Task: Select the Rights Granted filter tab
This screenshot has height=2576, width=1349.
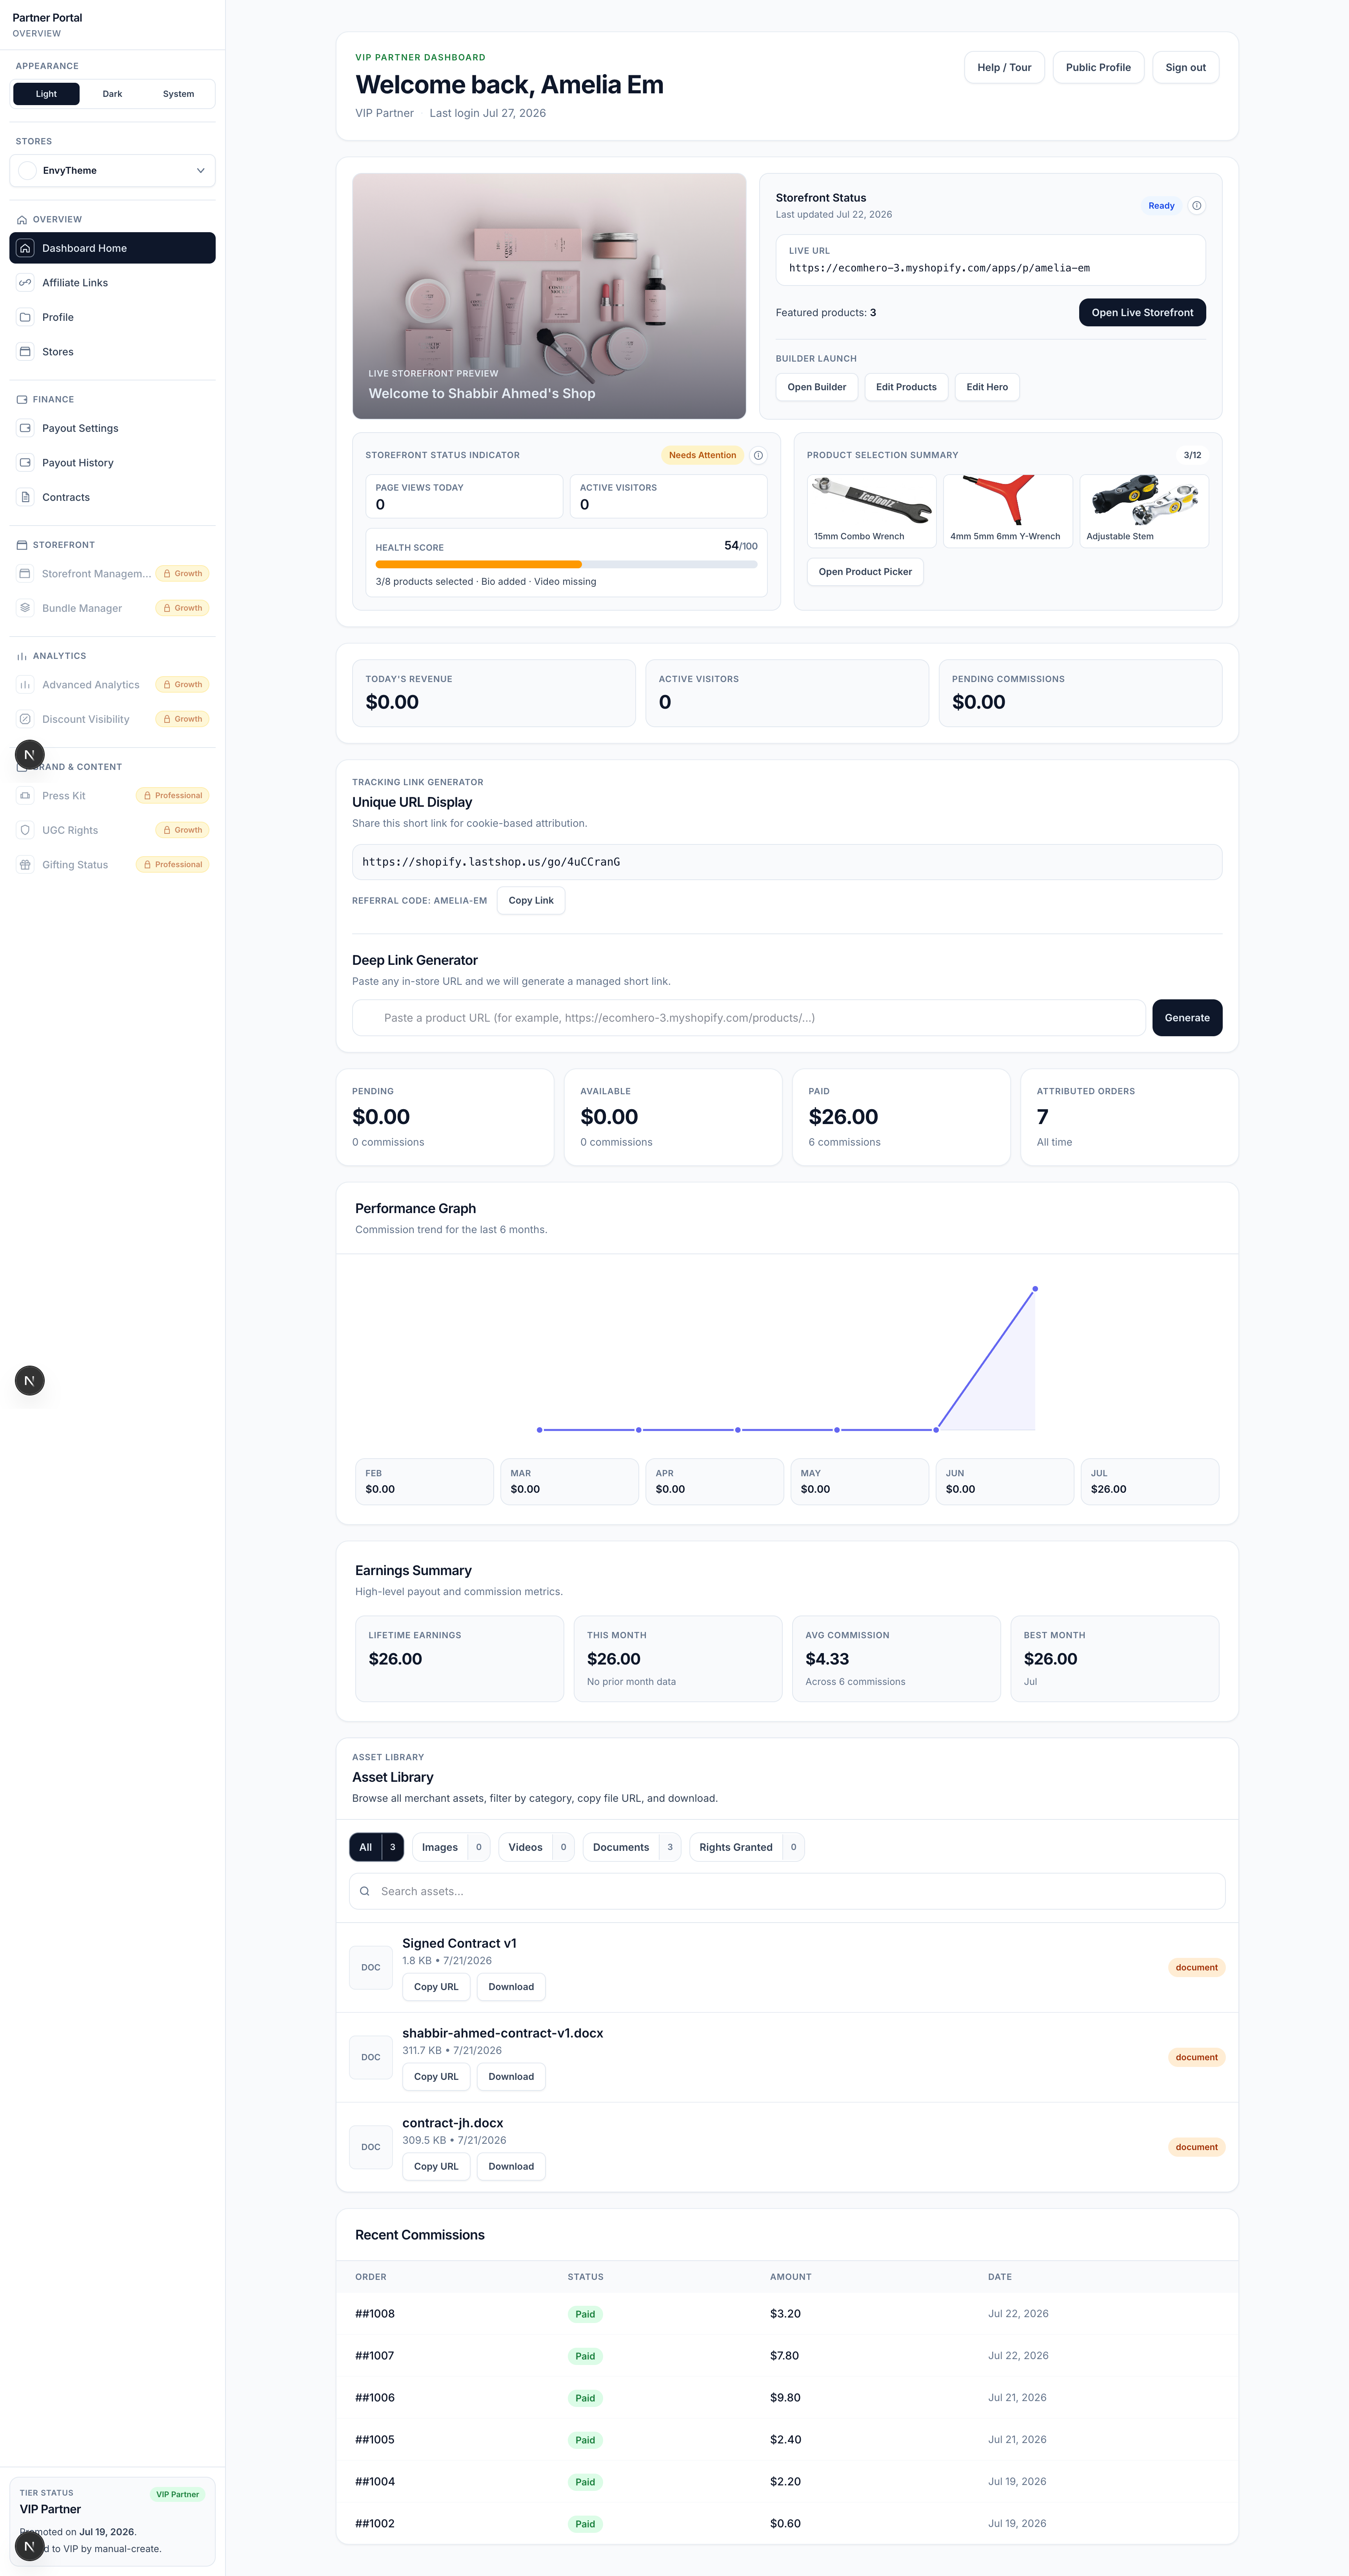Action: pos(747,1847)
